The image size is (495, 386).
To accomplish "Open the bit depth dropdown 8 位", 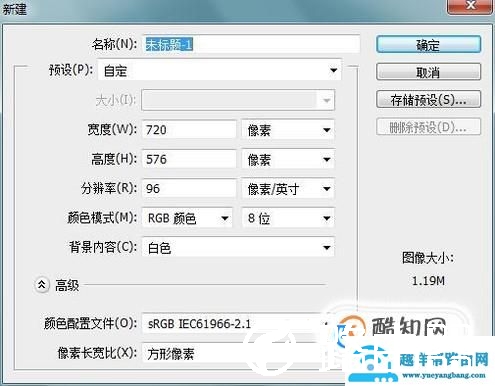I will [x=288, y=218].
